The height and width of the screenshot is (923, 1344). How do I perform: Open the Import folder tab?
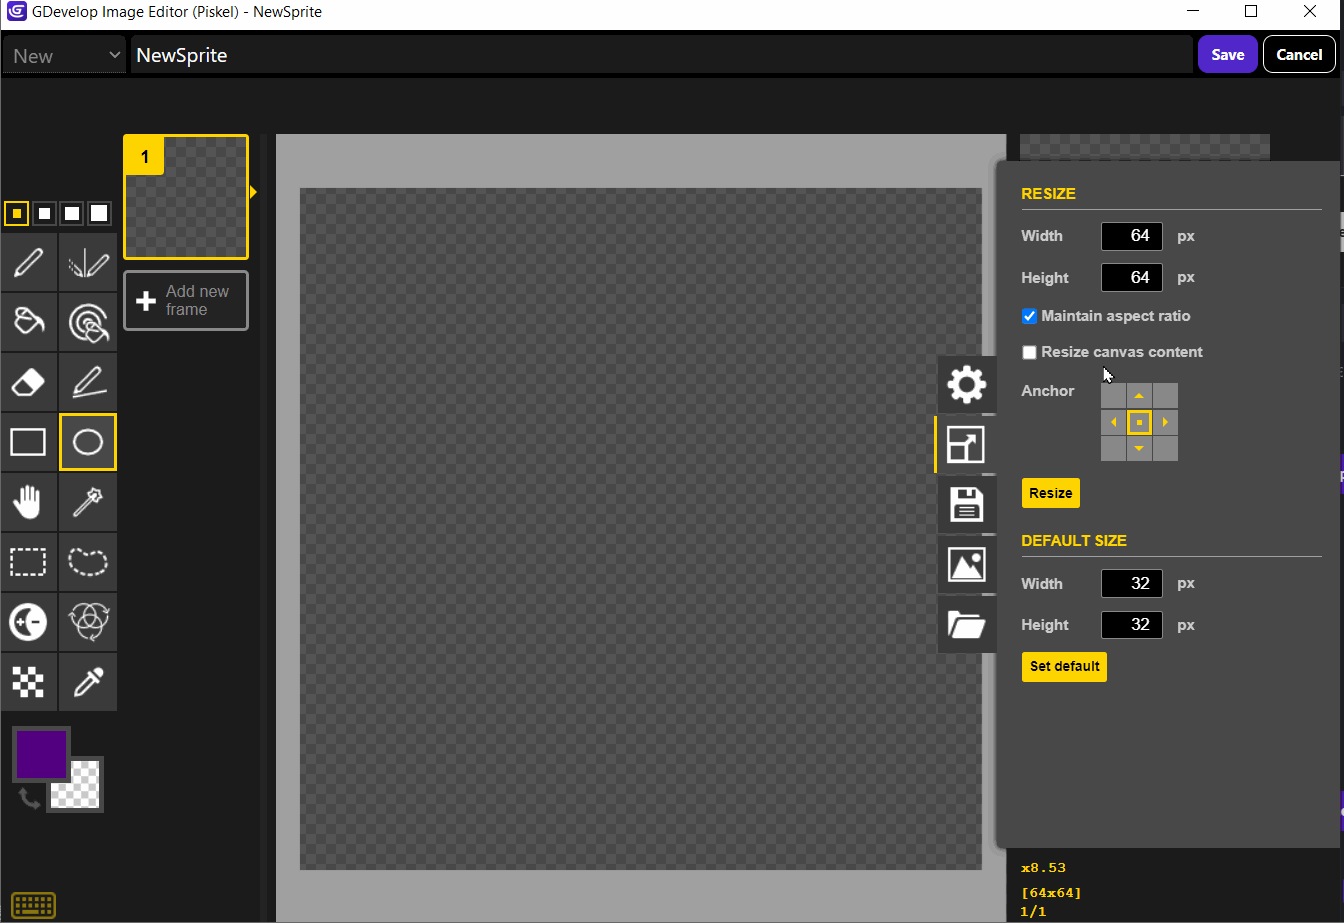[966, 625]
